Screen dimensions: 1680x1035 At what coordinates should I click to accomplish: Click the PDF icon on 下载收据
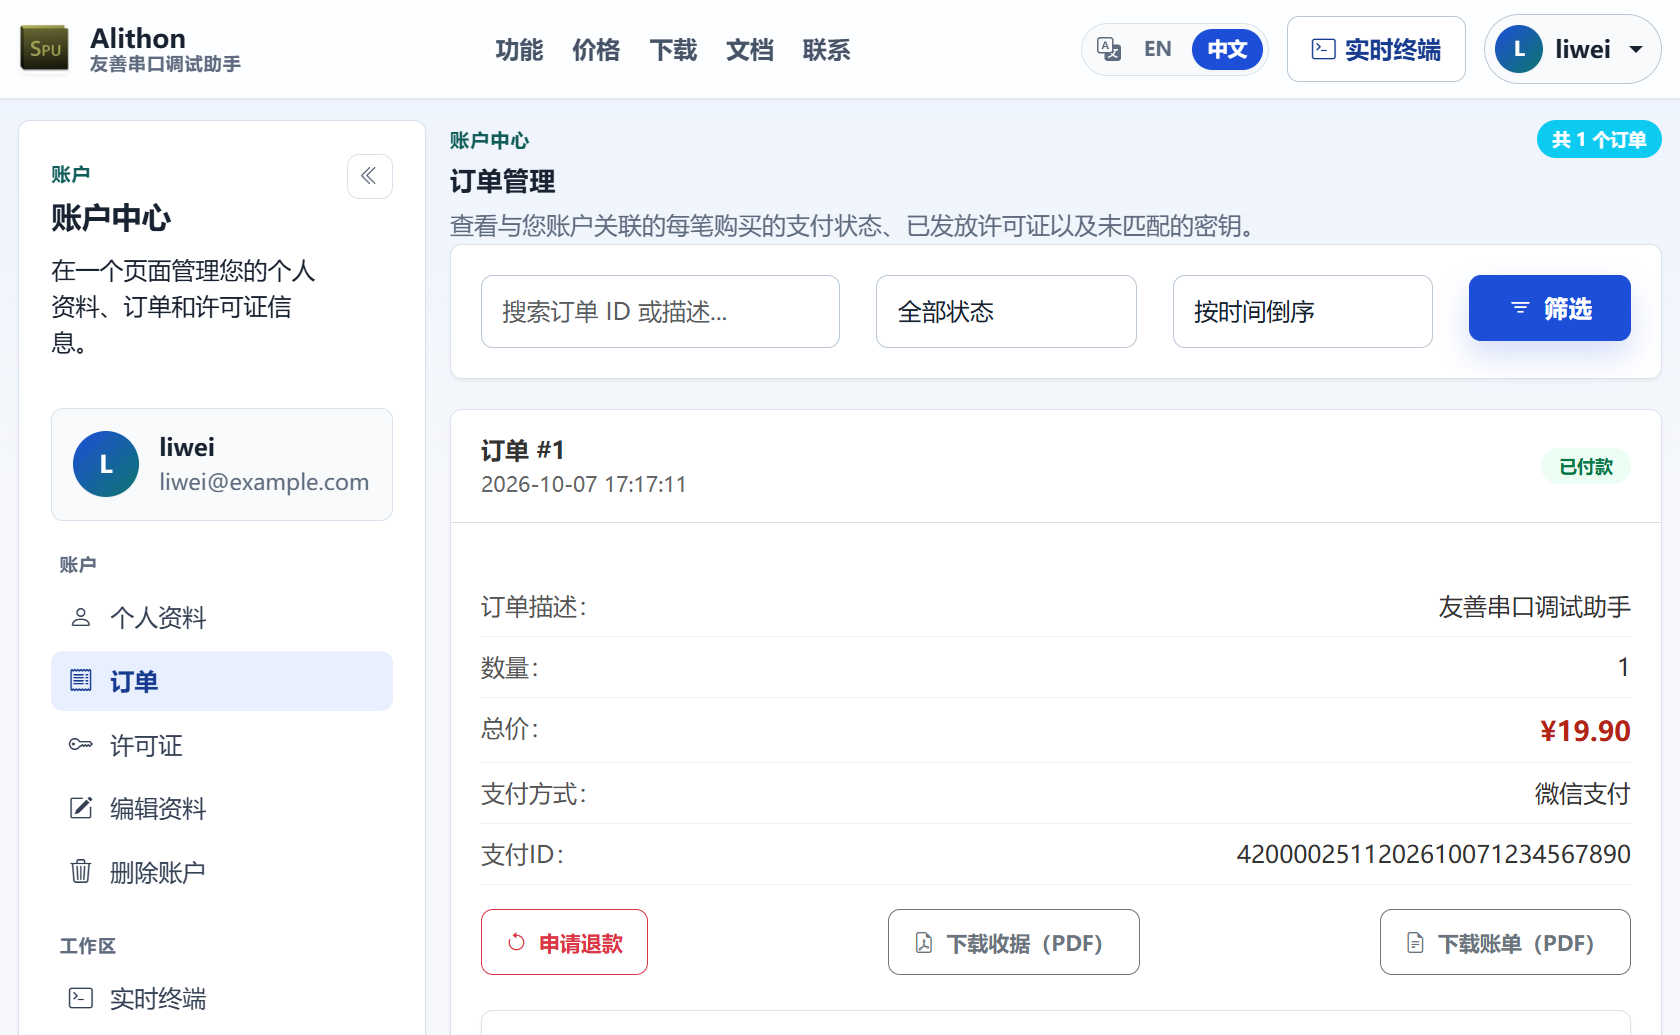coord(924,943)
